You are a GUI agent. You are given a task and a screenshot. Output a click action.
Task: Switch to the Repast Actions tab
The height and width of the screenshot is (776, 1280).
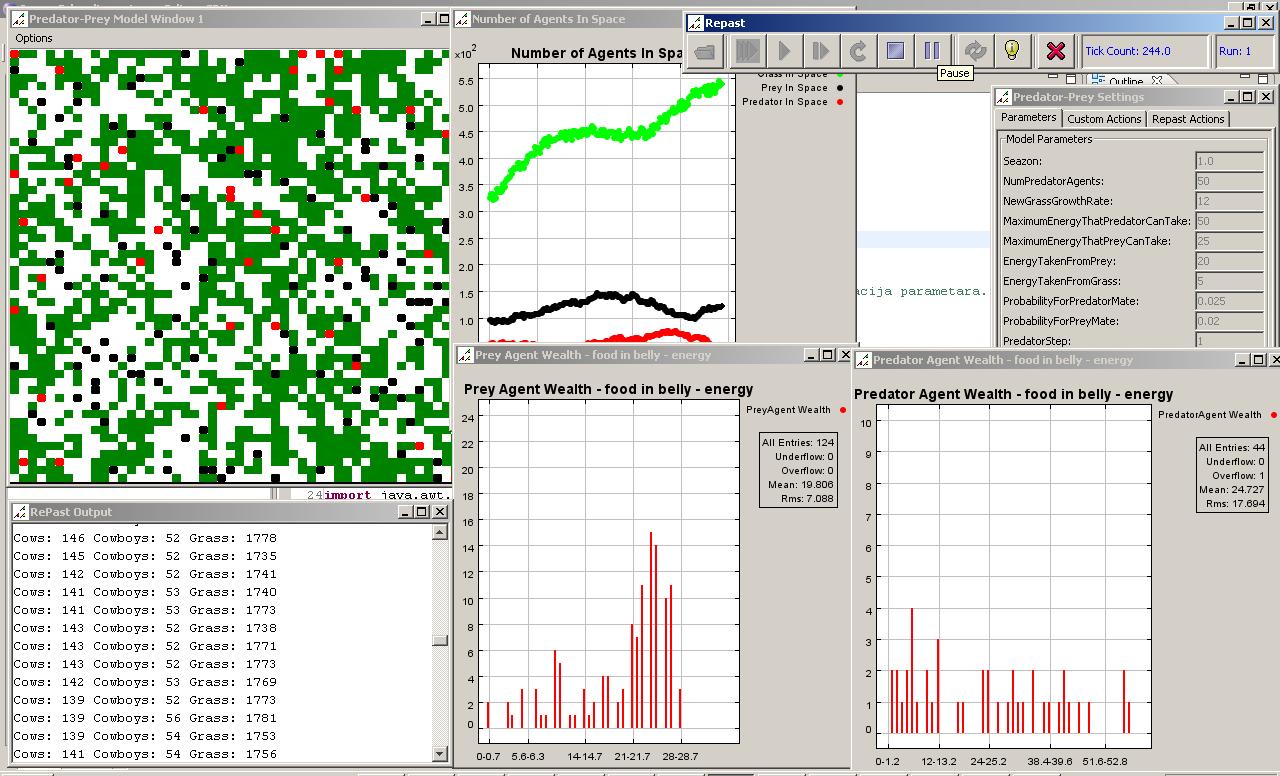point(1188,119)
